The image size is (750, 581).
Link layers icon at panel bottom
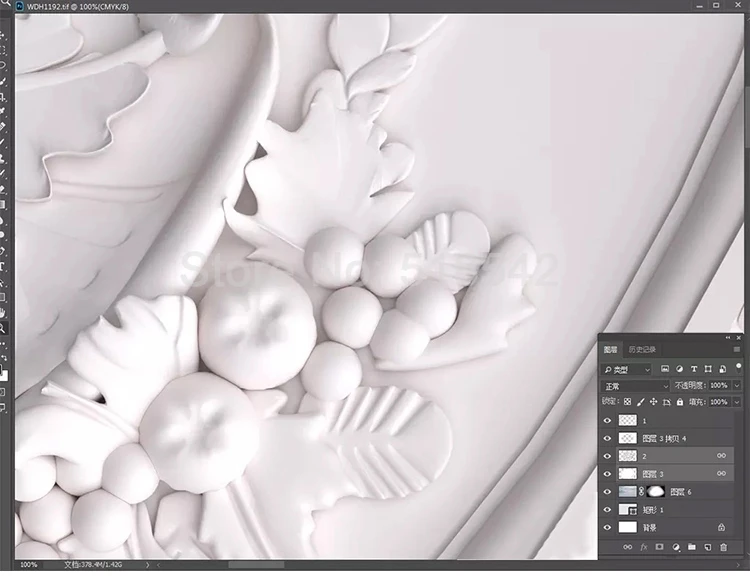[x=628, y=547]
